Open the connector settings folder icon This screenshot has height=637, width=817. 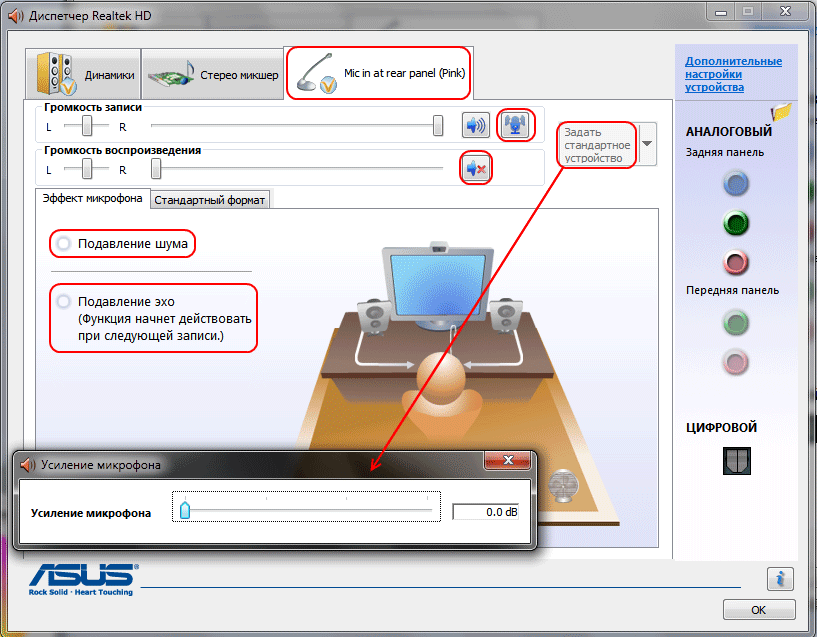[781, 111]
